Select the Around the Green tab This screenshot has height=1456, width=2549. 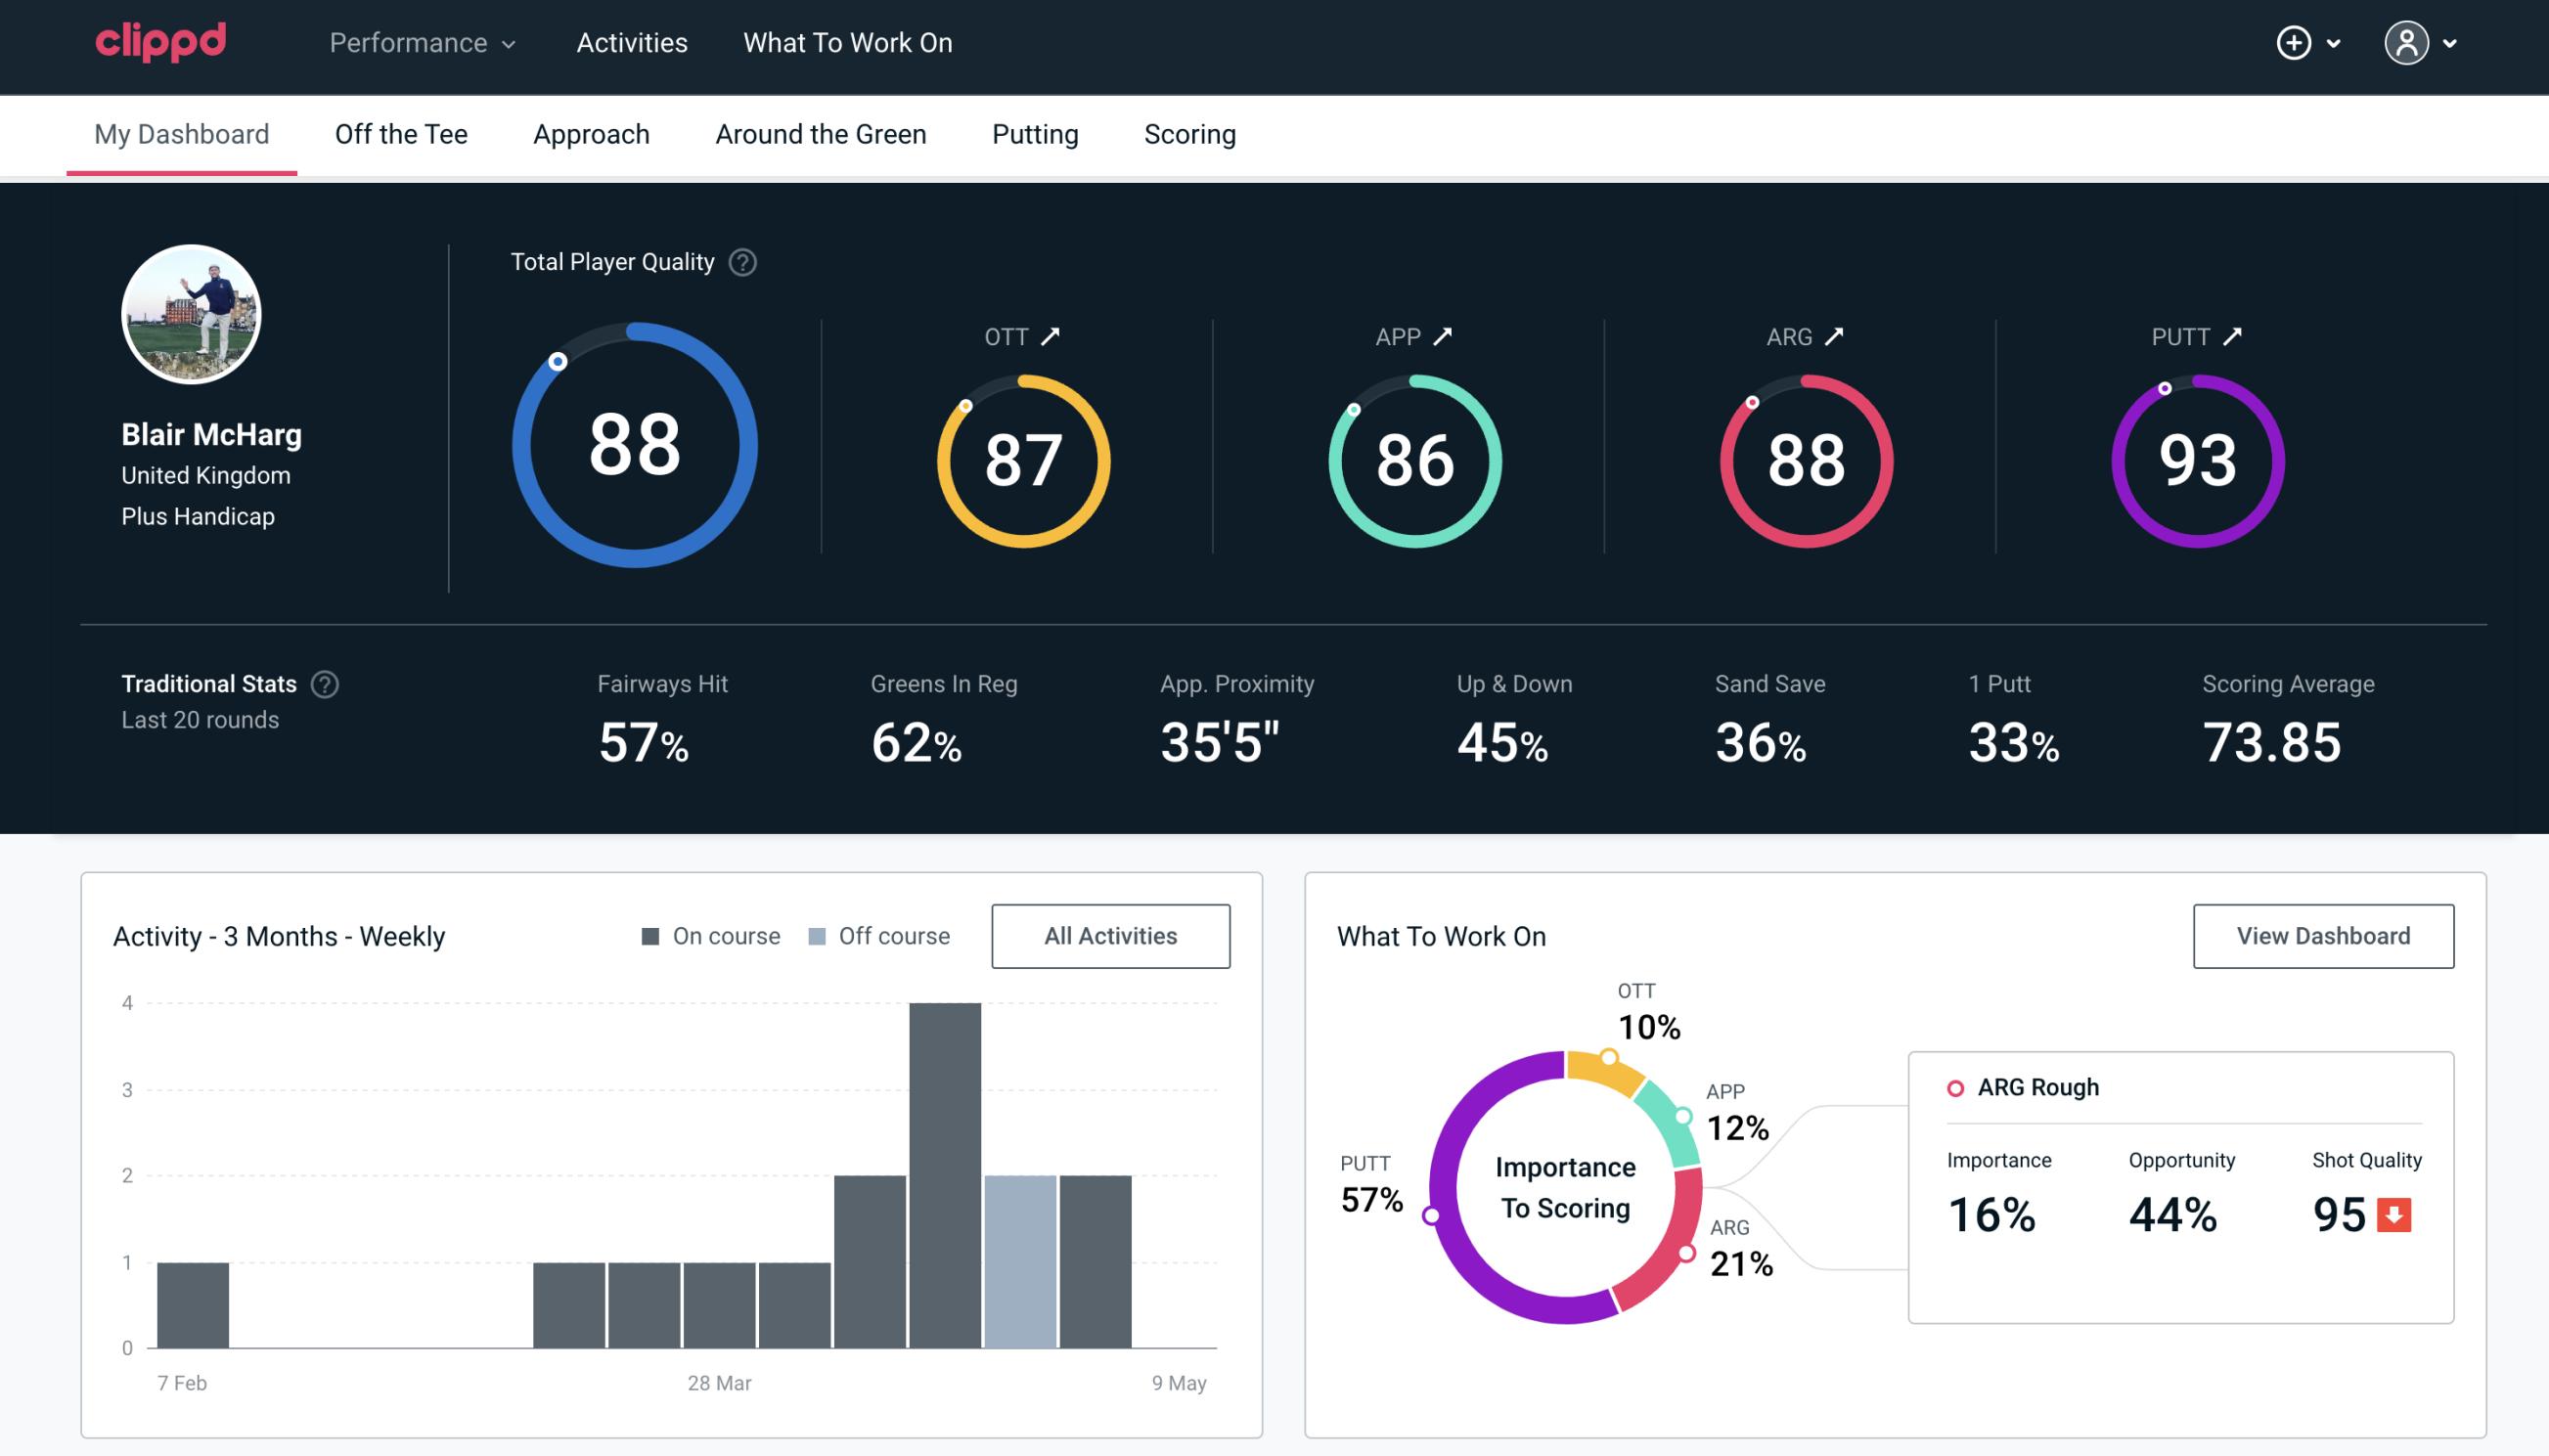coord(821,133)
